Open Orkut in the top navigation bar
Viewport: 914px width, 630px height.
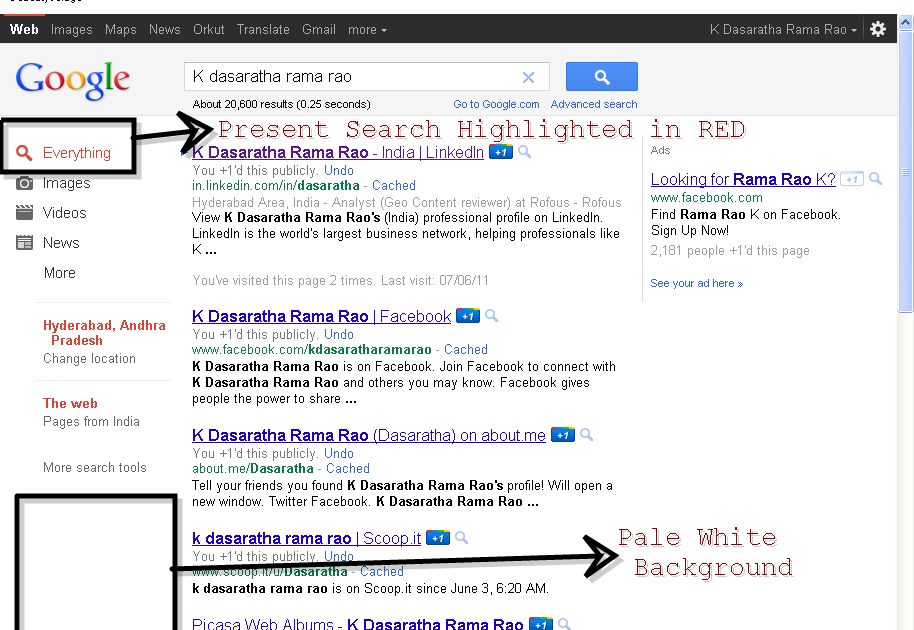209,30
